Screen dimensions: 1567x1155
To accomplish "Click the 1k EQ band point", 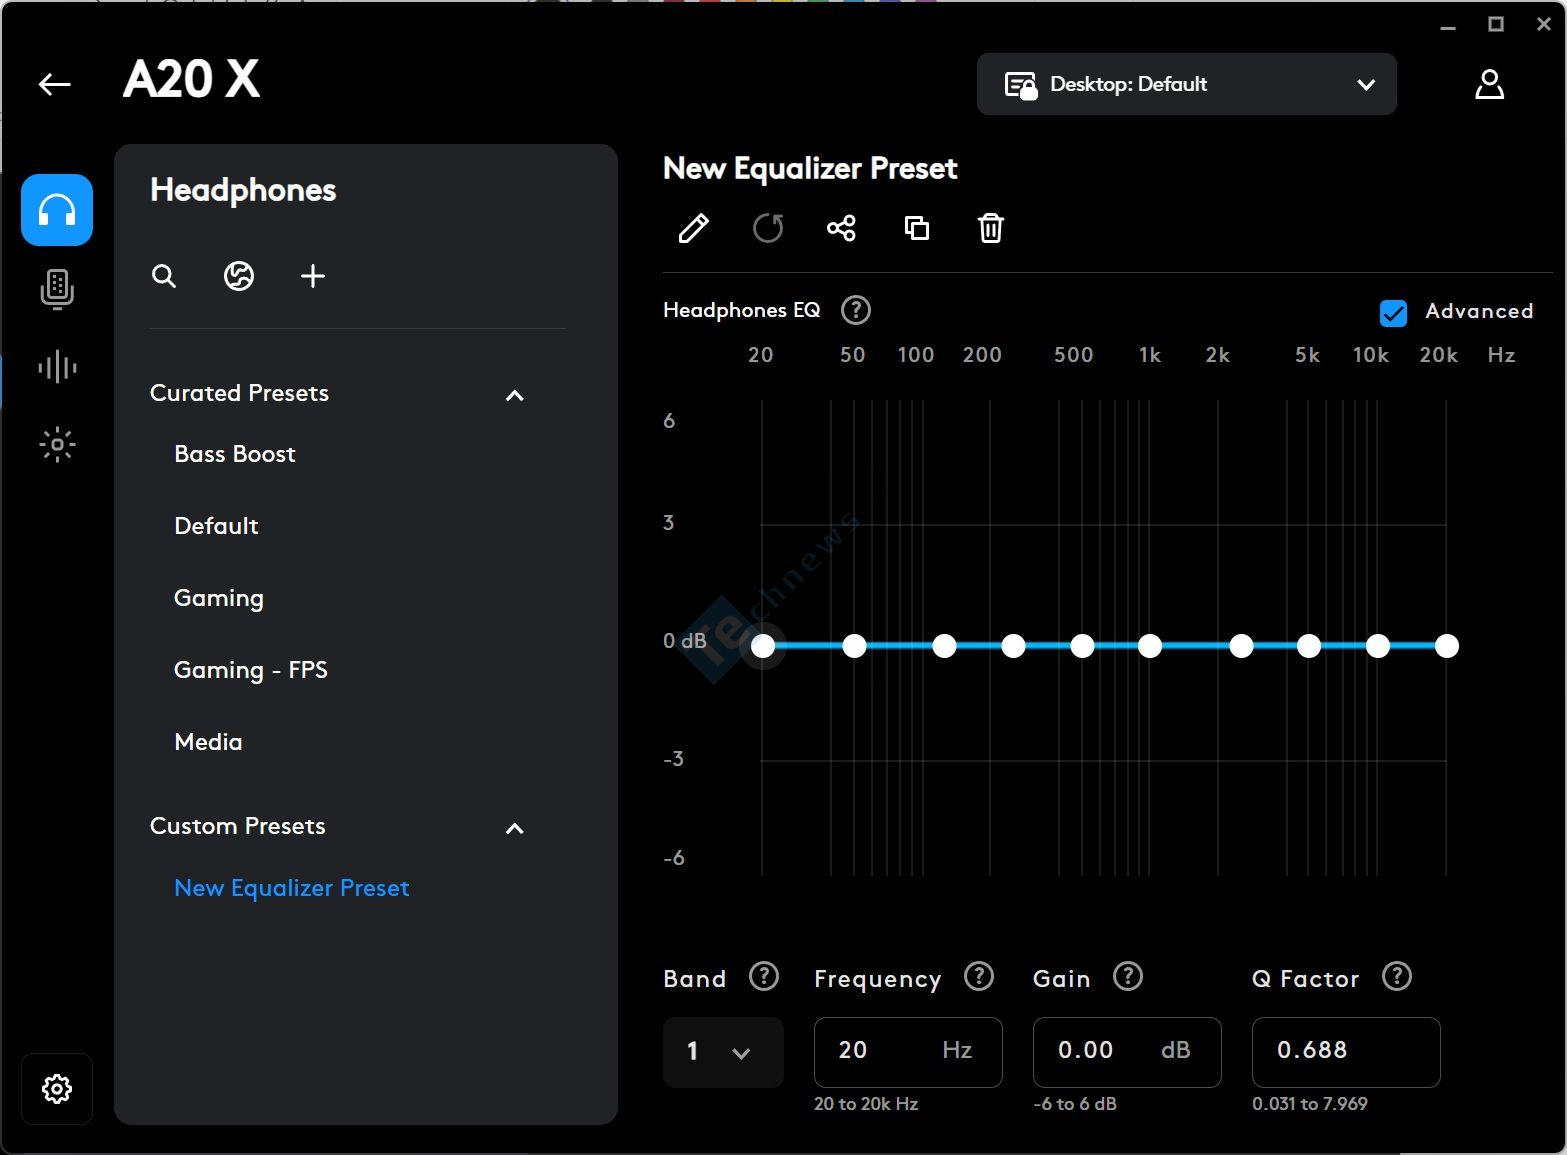I will pyautogui.click(x=1150, y=646).
